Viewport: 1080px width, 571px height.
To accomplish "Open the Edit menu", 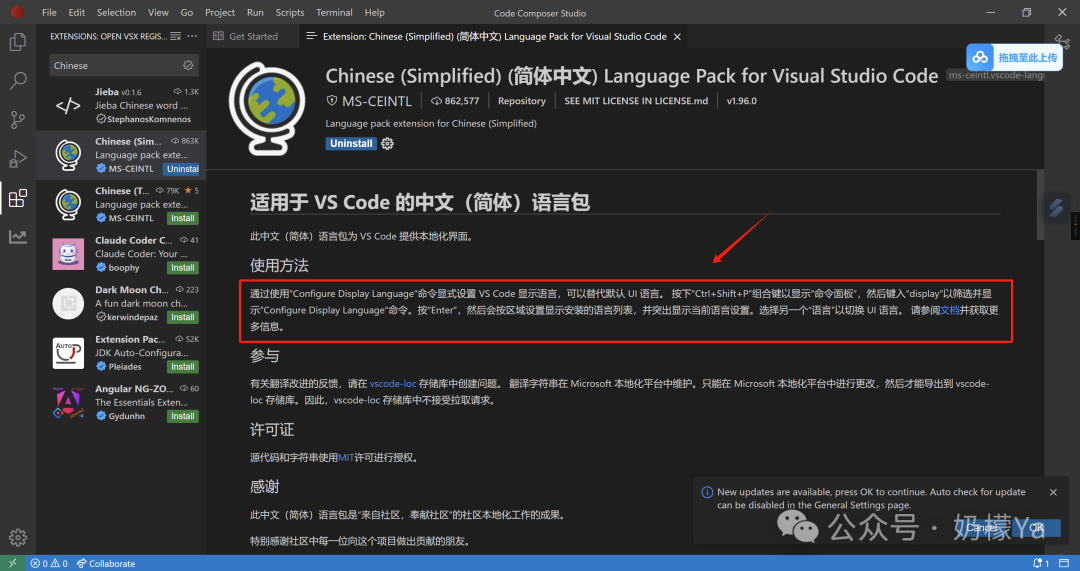I will (76, 12).
